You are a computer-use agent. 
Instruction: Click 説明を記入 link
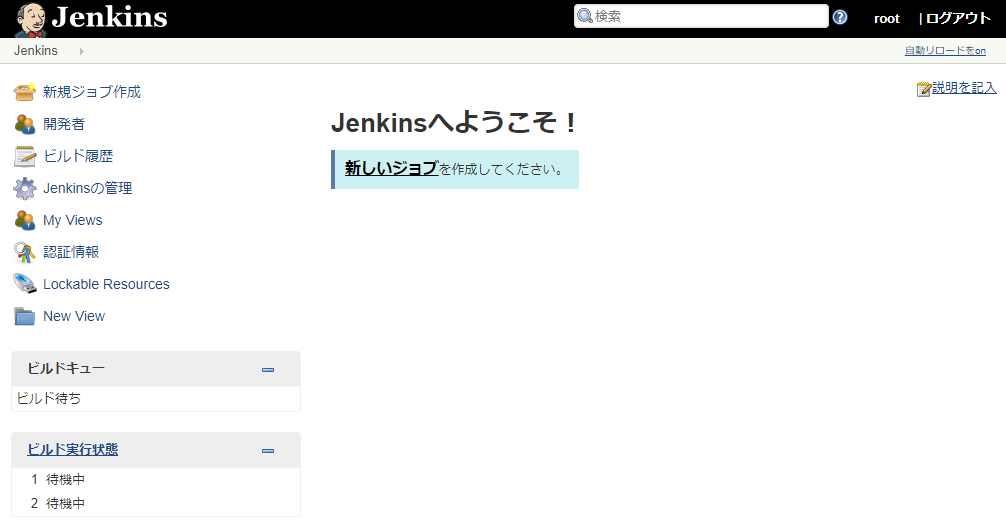coord(964,88)
